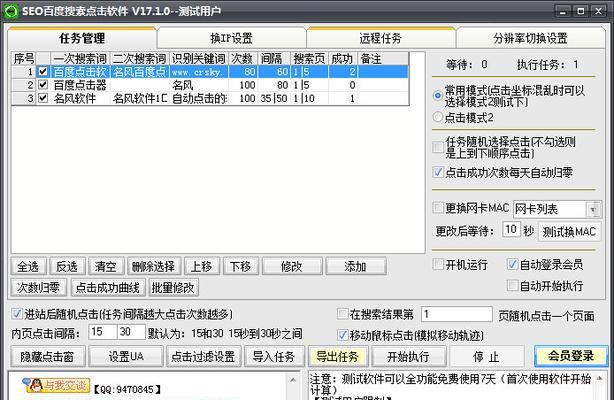Select the 常用模式 radio button
Screen dimensions: 614x400
click(x=438, y=95)
